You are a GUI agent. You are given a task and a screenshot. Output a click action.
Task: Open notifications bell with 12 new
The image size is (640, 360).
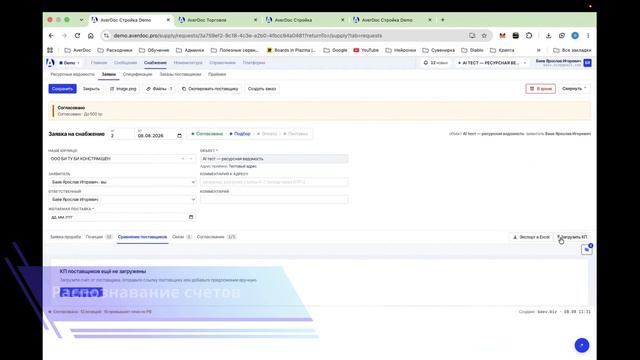[435, 63]
